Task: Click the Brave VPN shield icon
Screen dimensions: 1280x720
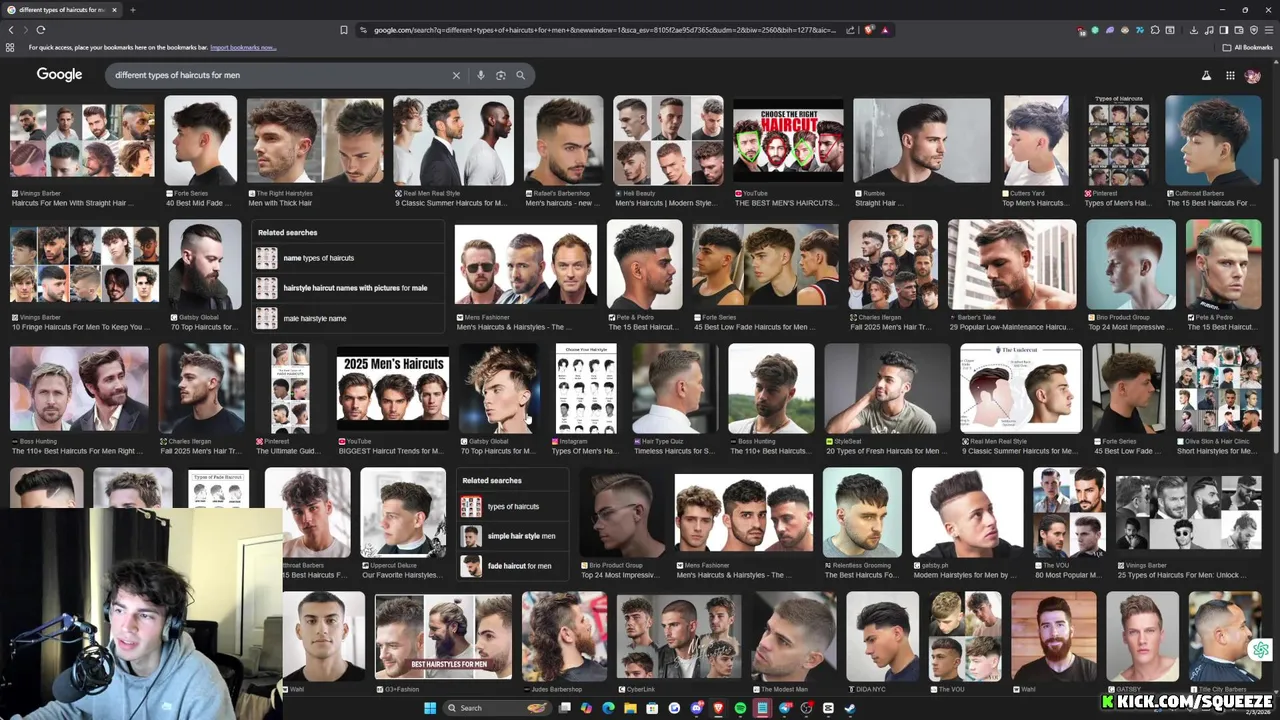Action: pyautogui.click(x=1254, y=30)
